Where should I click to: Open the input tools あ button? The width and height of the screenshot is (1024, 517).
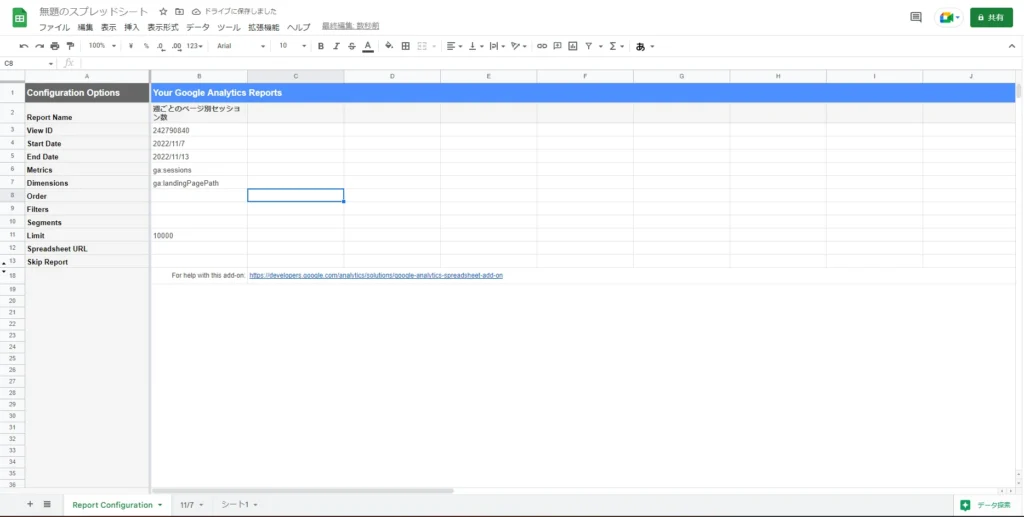(640, 46)
